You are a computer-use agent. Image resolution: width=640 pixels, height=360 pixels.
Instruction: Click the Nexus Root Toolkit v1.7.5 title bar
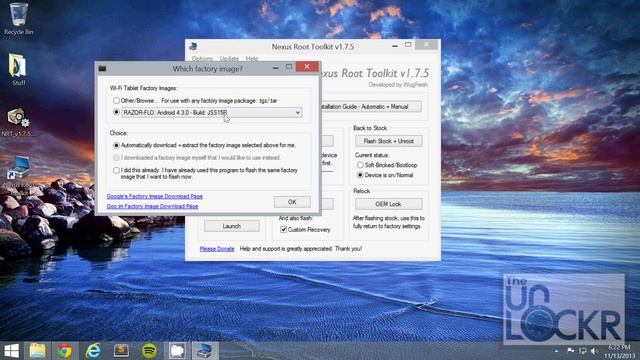(x=313, y=46)
